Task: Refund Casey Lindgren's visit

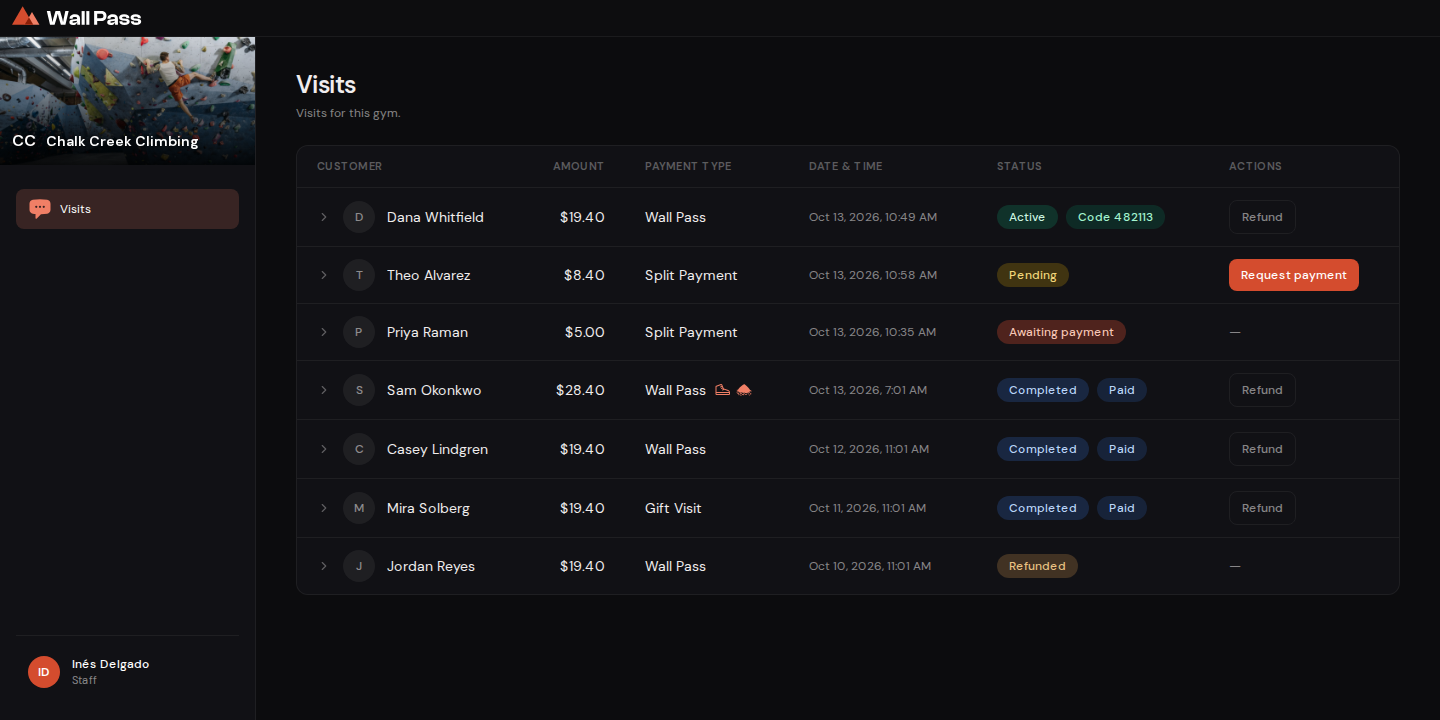Action: click(x=1262, y=449)
